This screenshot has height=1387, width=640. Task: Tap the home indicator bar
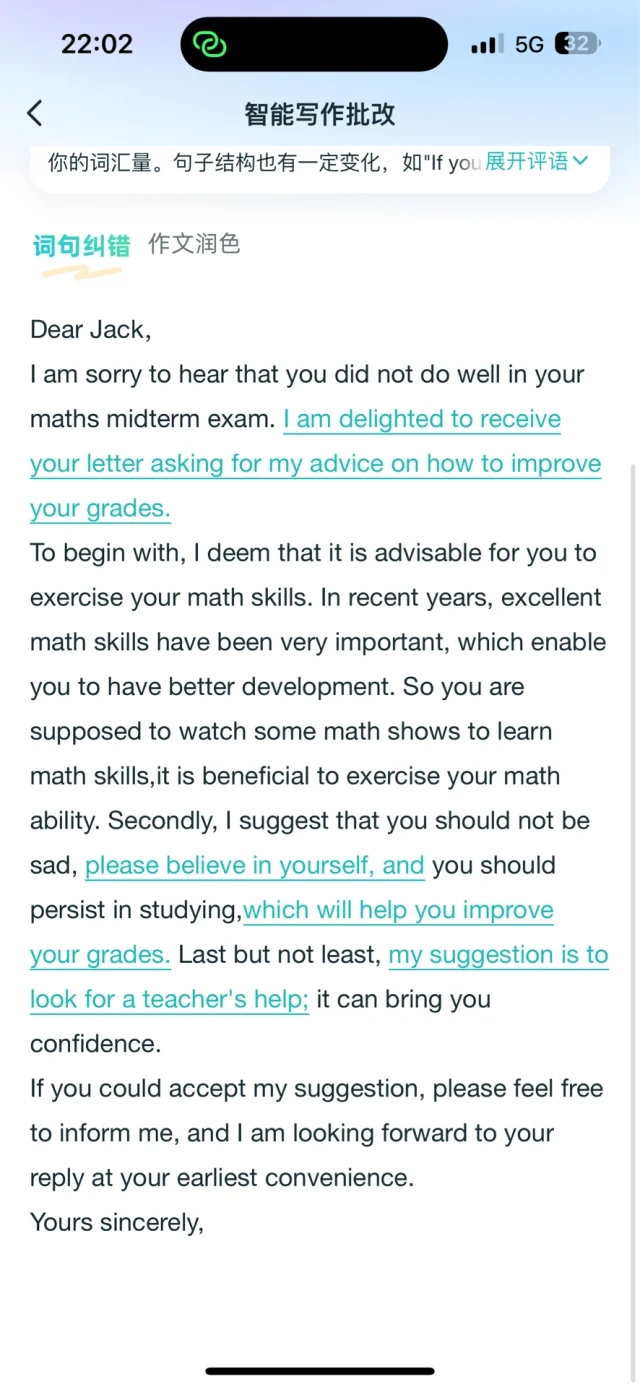pos(320,1370)
